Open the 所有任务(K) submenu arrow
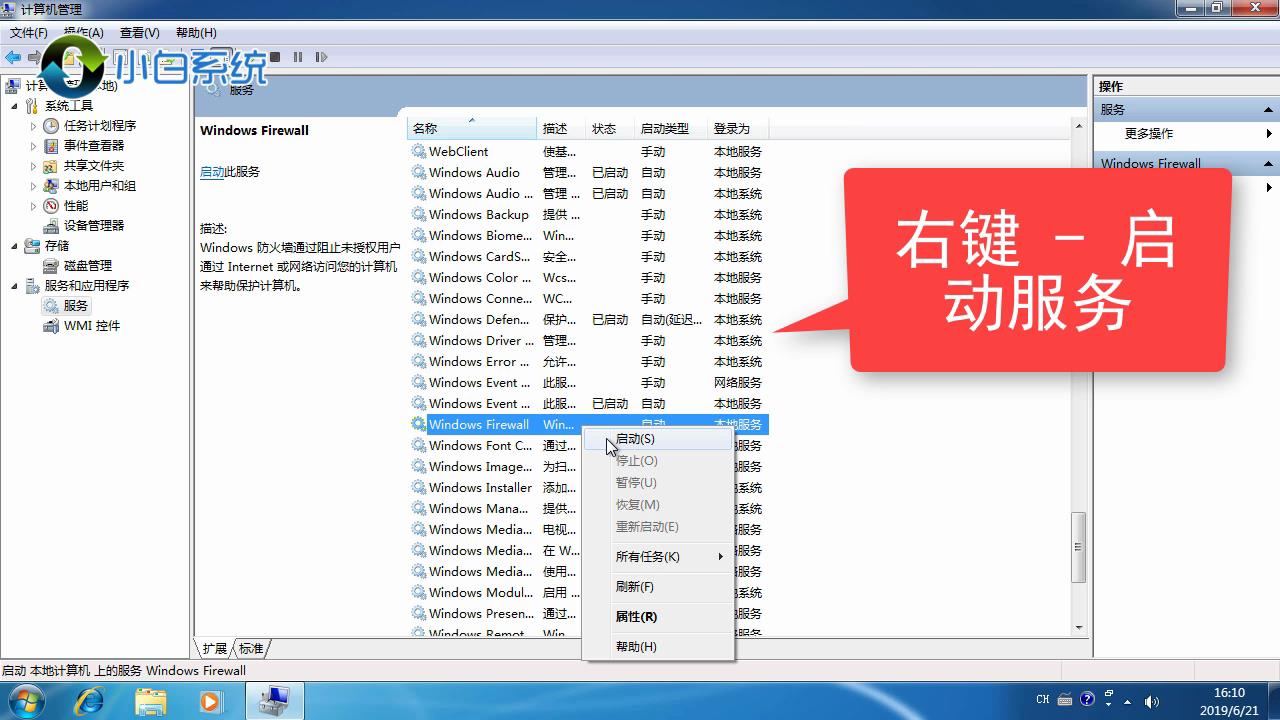1280x720 pixels. tap(720, 557)
